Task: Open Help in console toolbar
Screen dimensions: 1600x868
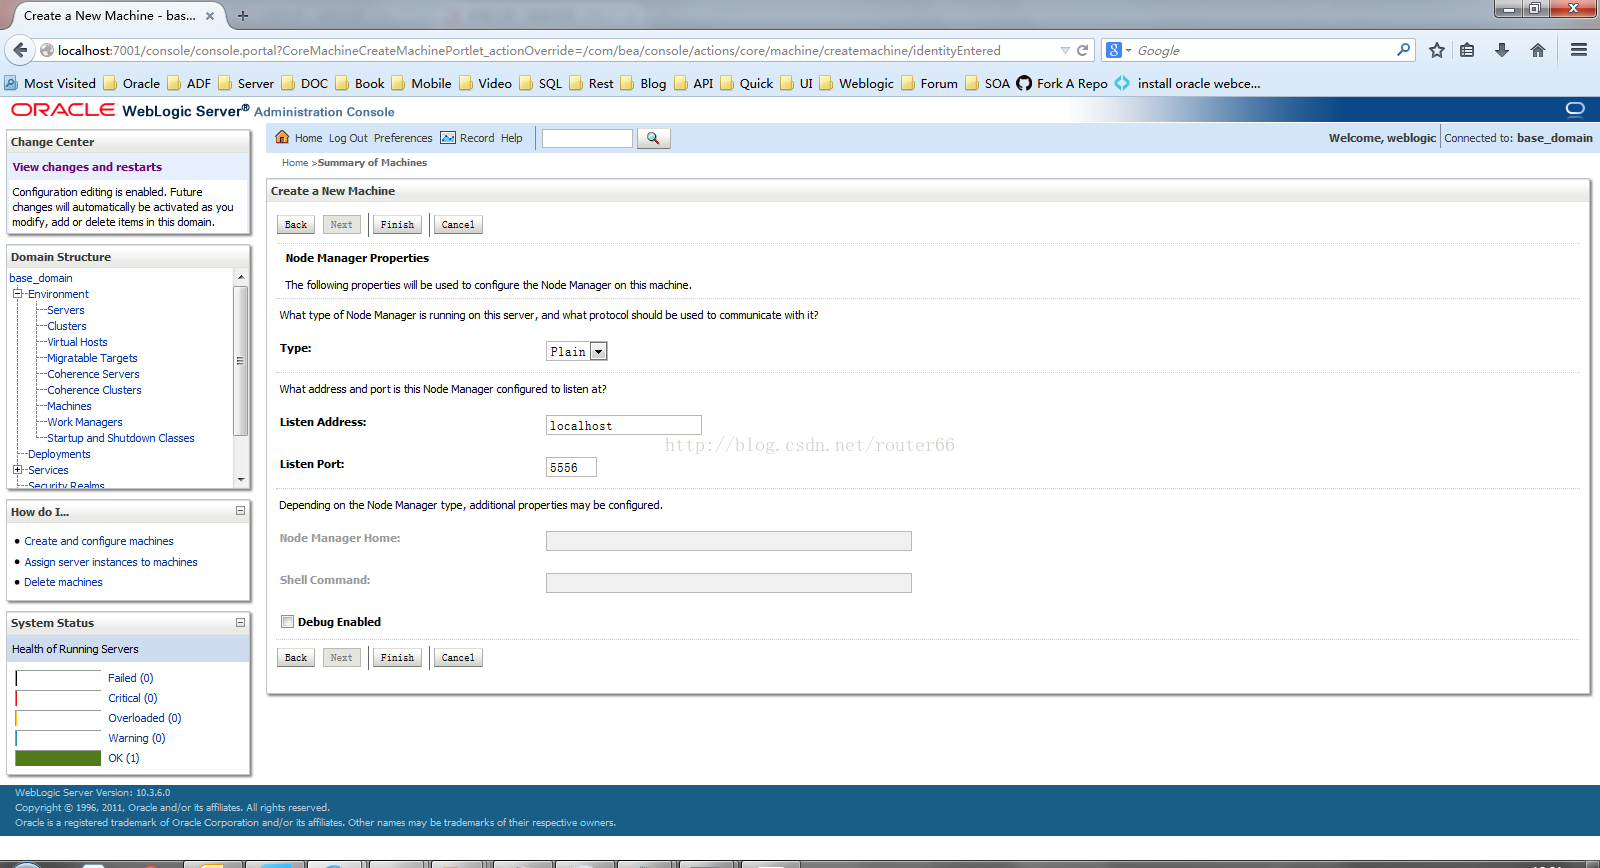Action: coord(512,138)
